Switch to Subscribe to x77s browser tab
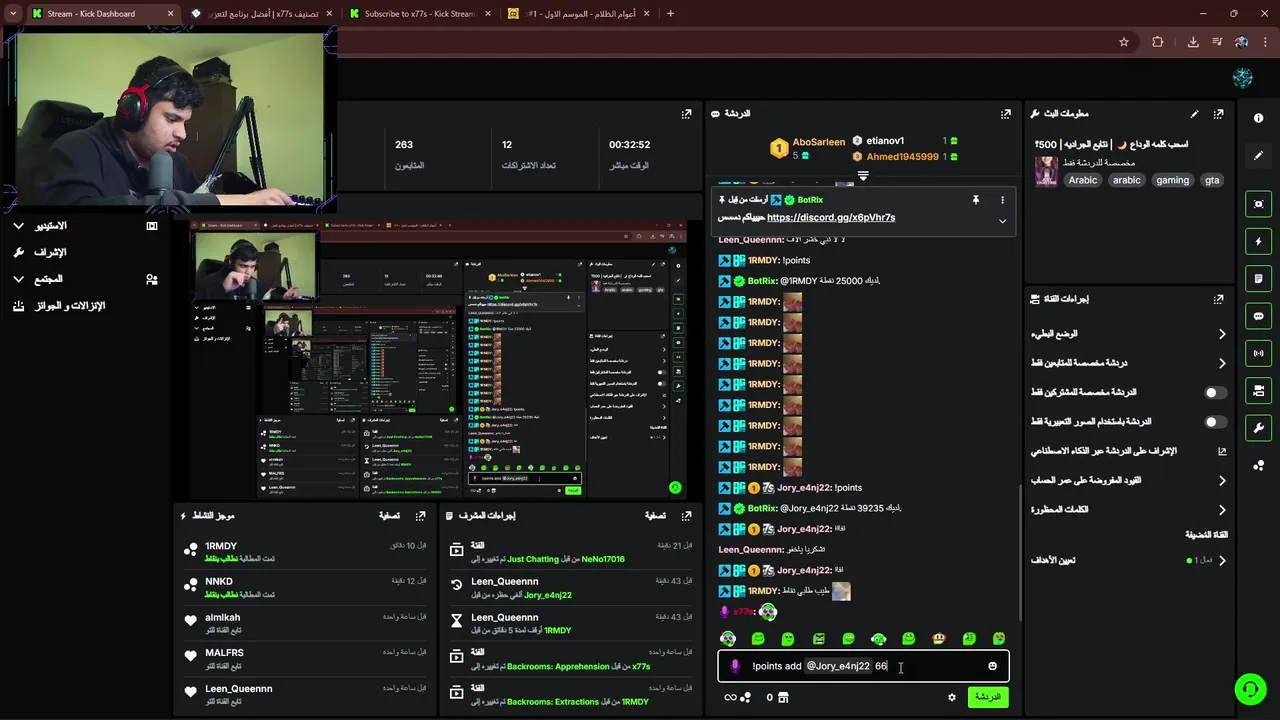1280x720 pixels. coord(420,14)
